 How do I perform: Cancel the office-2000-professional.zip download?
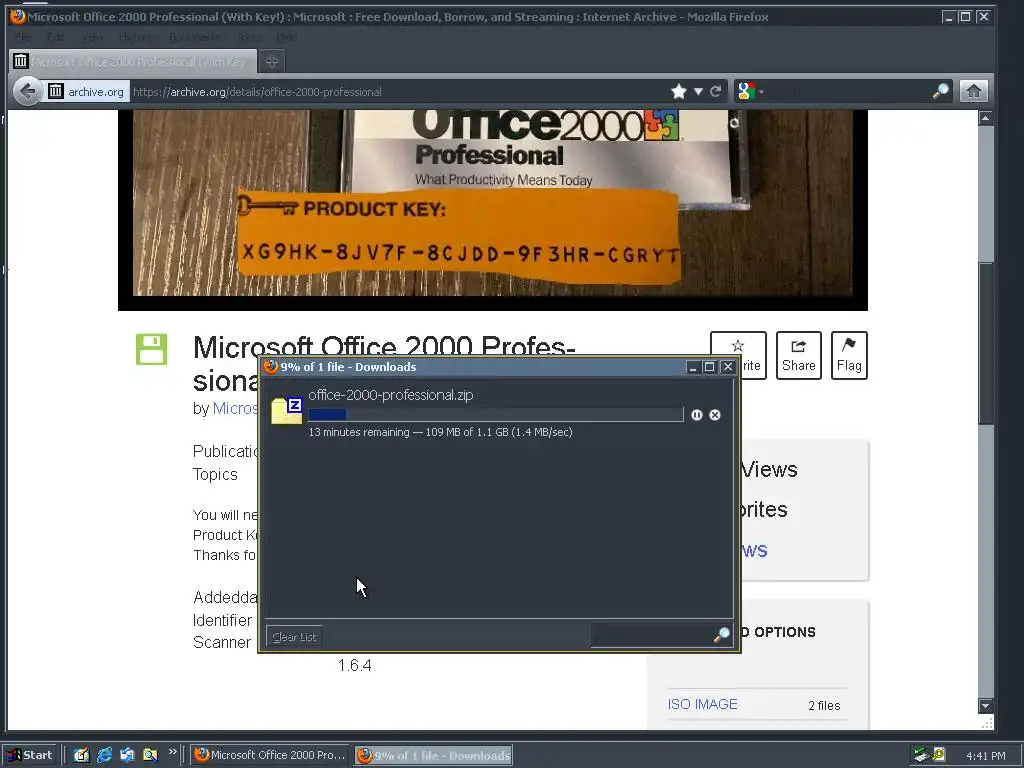point(715,415)
